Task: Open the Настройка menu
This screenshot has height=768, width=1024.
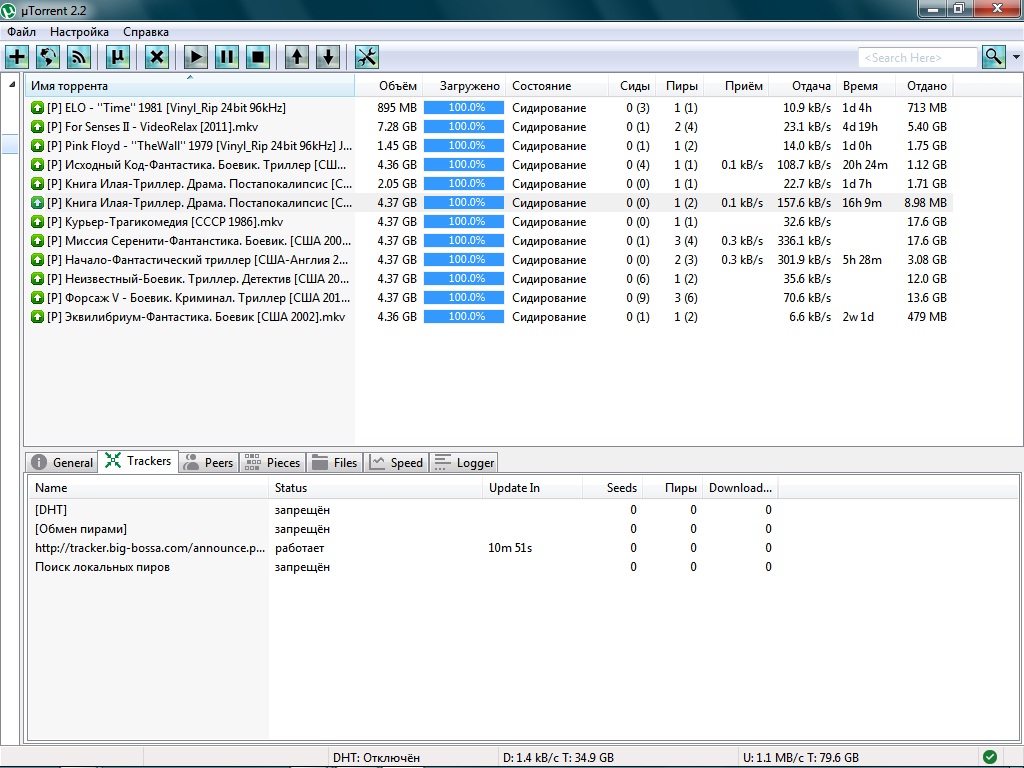Action: tap(79, 31)
